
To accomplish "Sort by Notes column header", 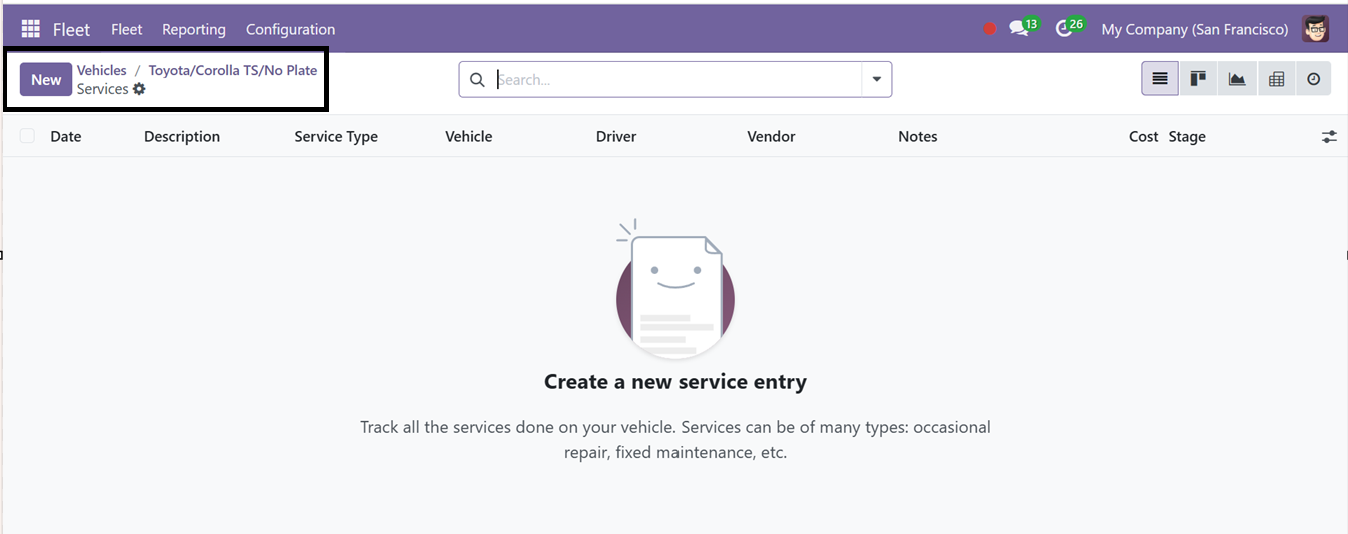I will click(918, 136).
